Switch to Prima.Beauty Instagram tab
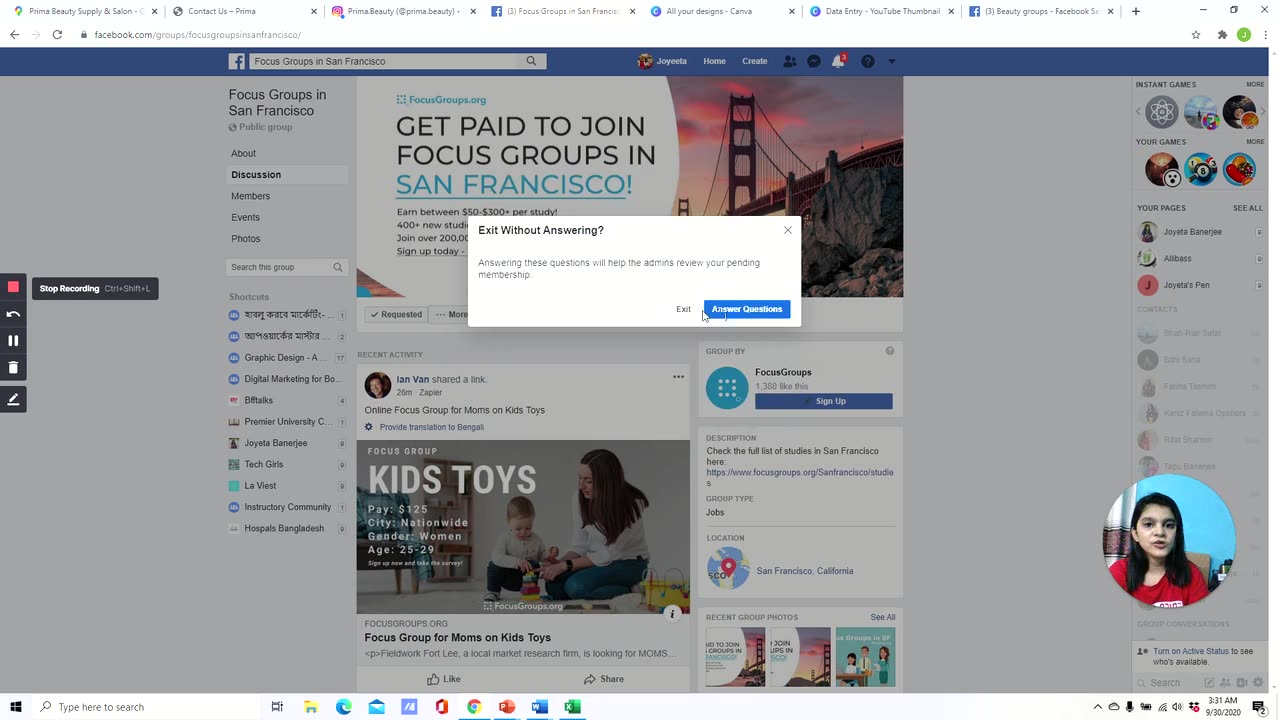The image size is (1280, 720). 401,11
